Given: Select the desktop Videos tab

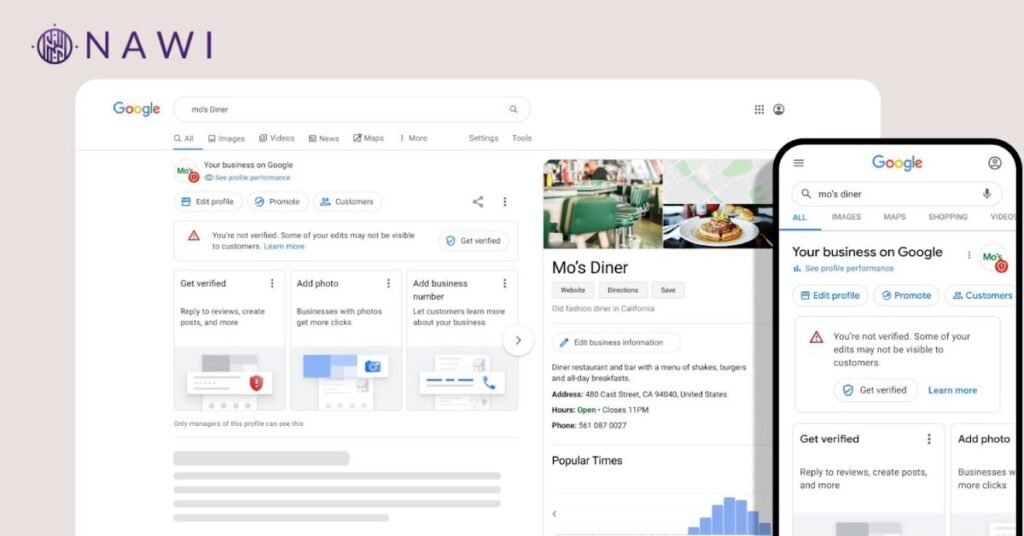Looking at the screenshot, I should [277, 138].
